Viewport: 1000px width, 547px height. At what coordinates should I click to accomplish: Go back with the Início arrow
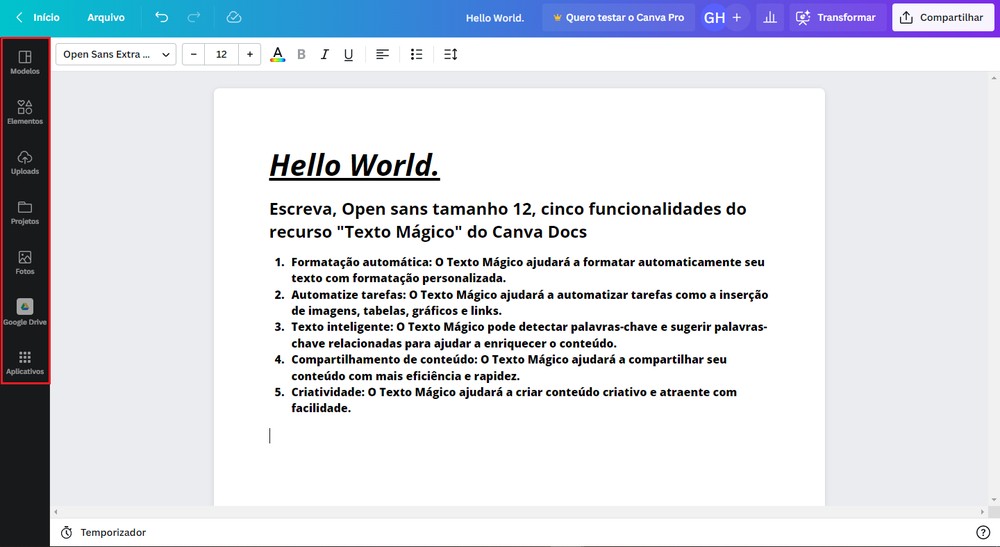pyautogui.click(x=19, y=17)
